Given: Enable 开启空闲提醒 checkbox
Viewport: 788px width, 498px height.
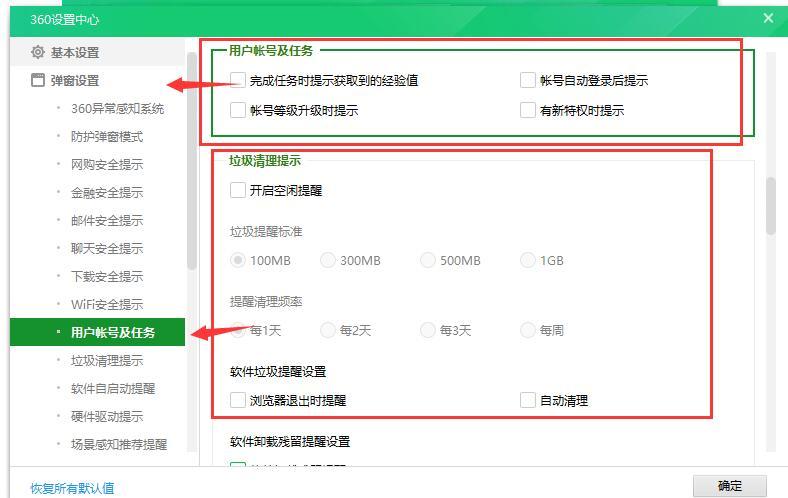Looking at the screenshot, I should point(238,190).
